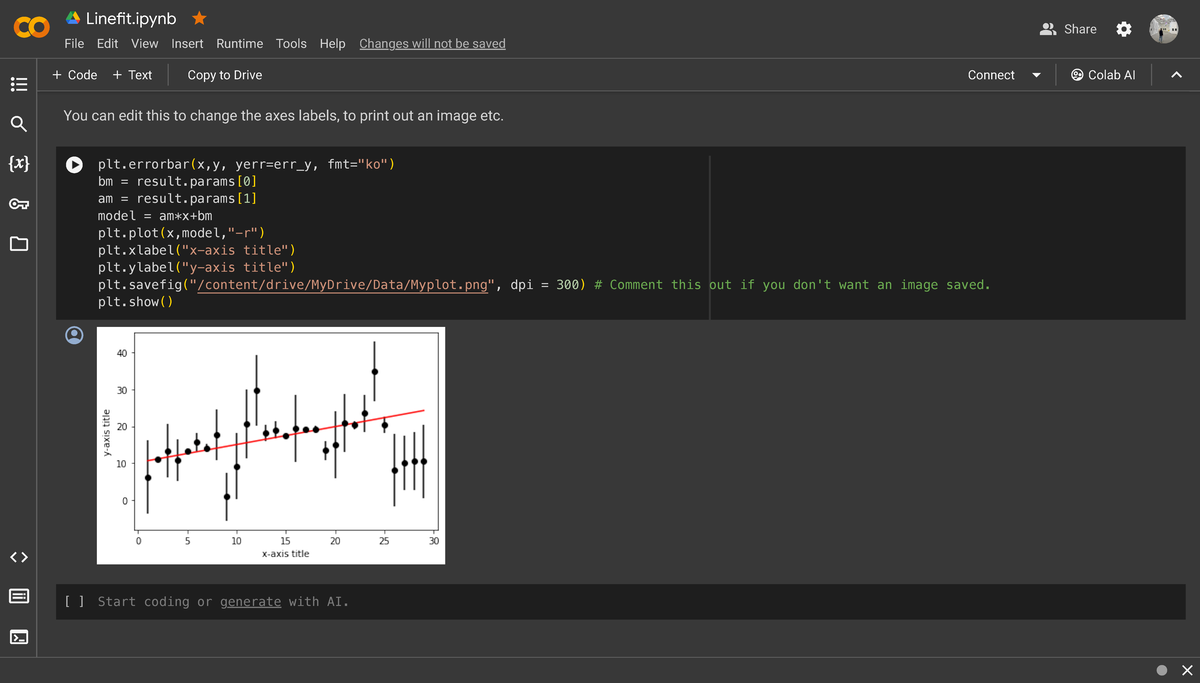The width and height of the screenshot is (1200, 683).
Task: Open the Variables inspector panel
Action: [x=18, y=163]
